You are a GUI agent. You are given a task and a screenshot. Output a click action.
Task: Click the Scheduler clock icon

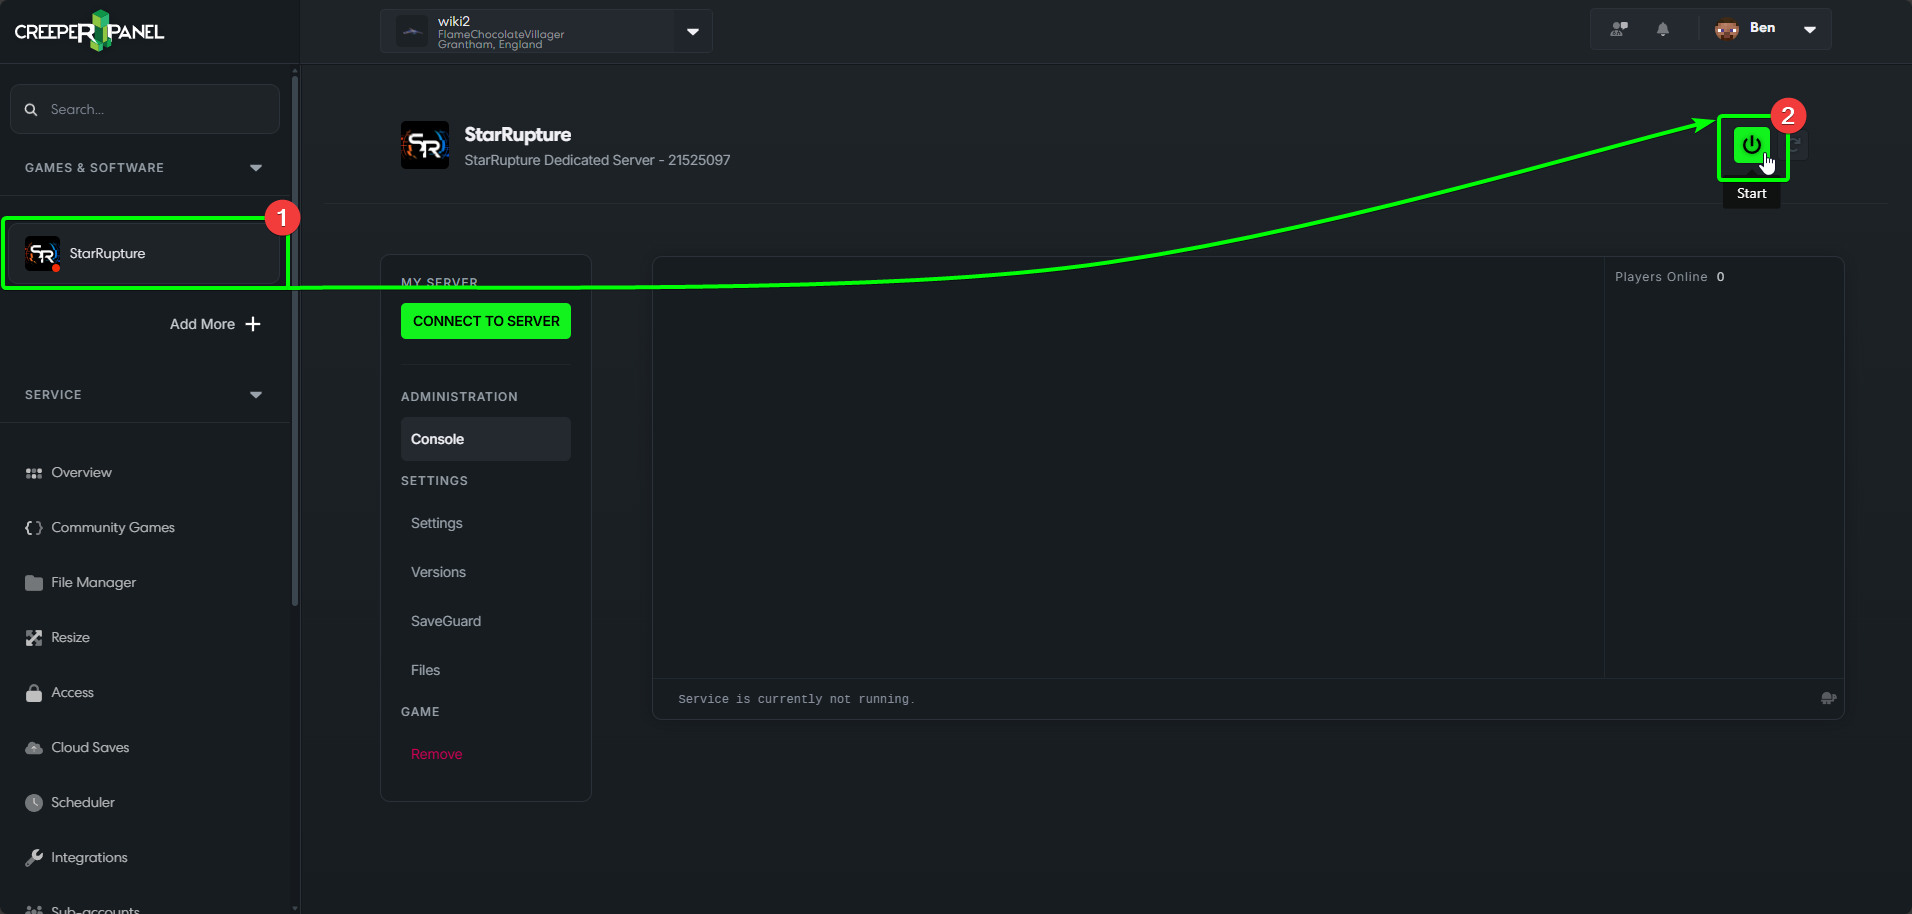click(34, 803)
